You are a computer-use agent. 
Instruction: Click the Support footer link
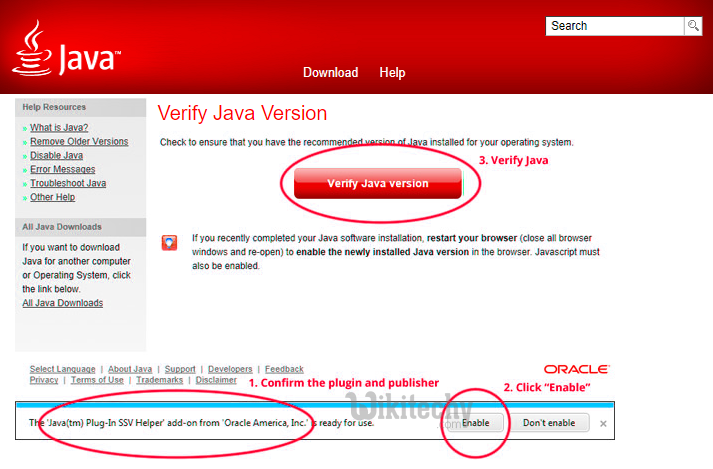(180, 369)
